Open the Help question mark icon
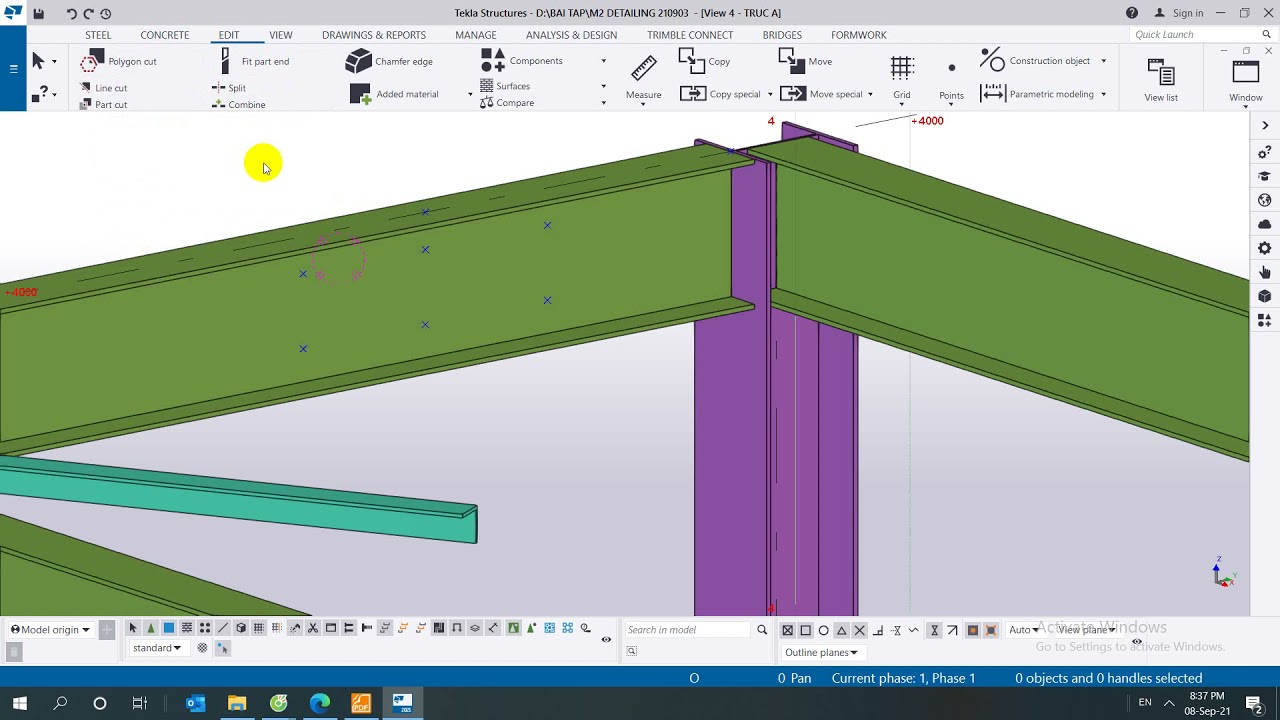1280x720 pixels. coord(1132,13)
